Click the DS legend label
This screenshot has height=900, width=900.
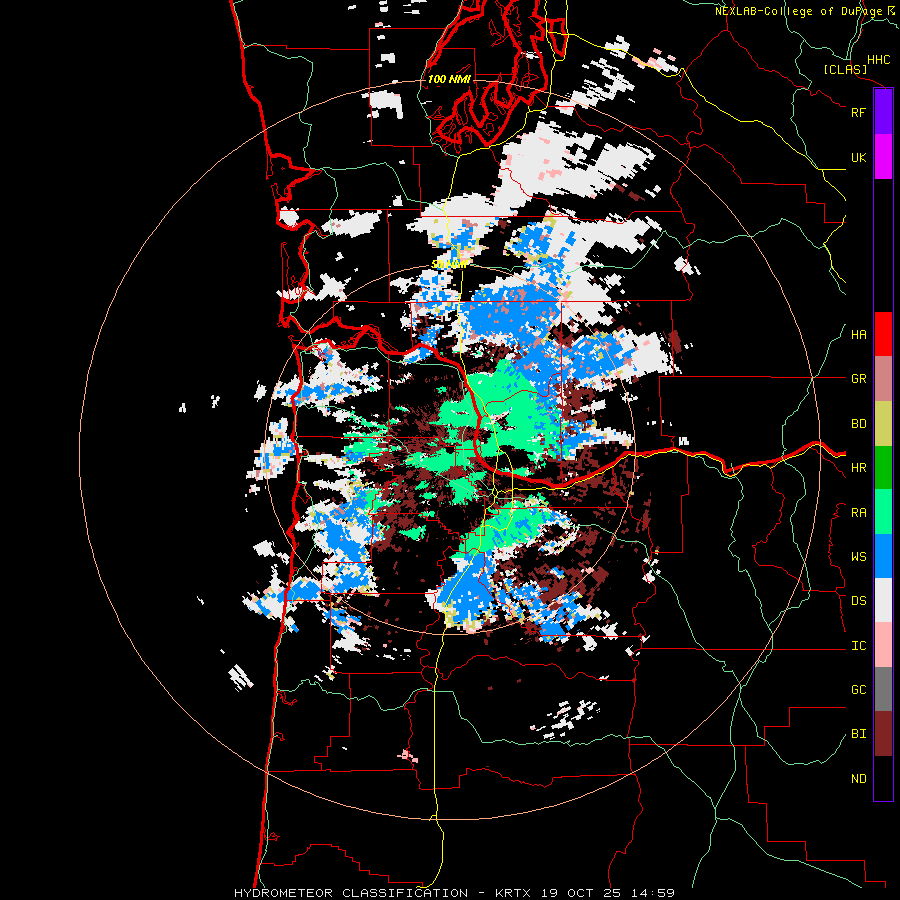click(858, 601)
